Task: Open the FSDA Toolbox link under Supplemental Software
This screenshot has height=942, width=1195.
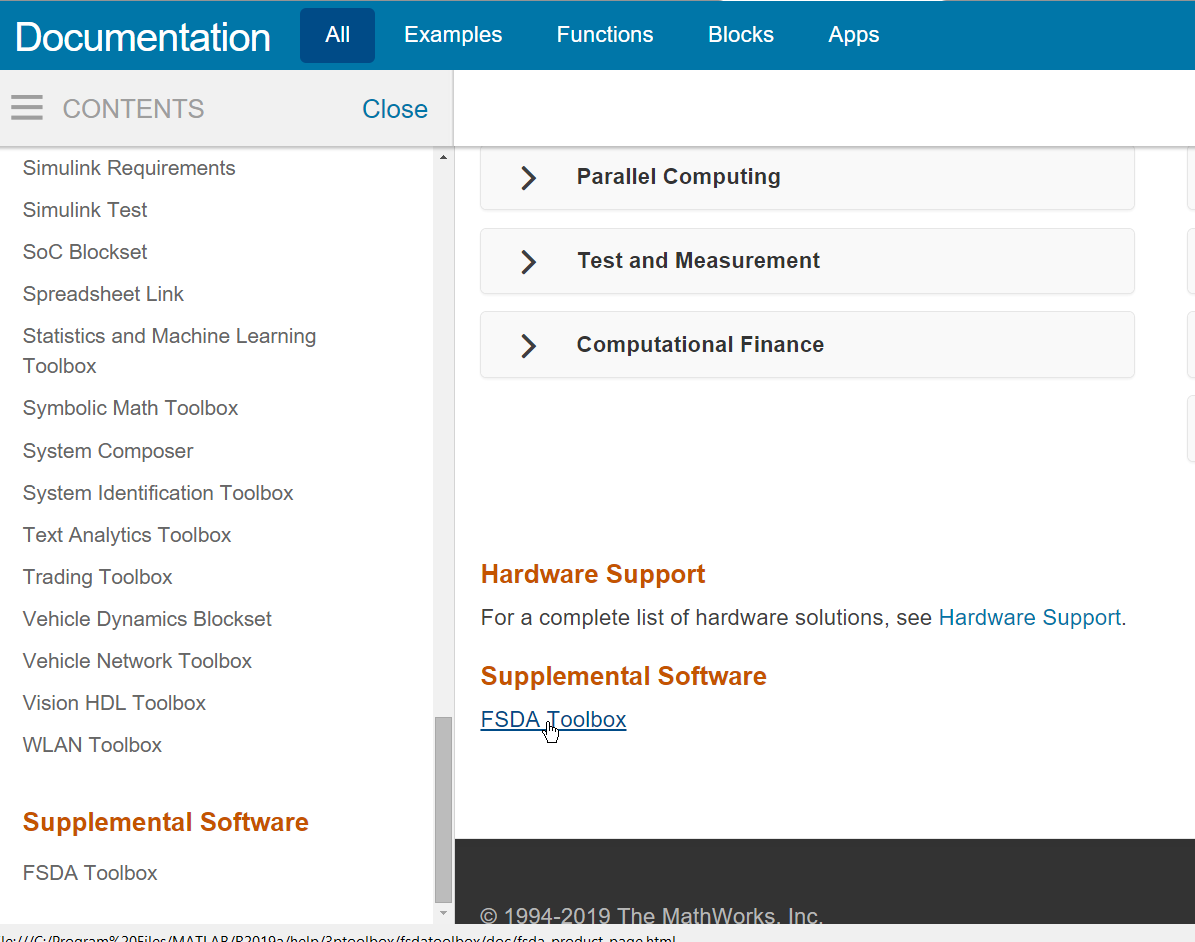Action: click(553, 719)
